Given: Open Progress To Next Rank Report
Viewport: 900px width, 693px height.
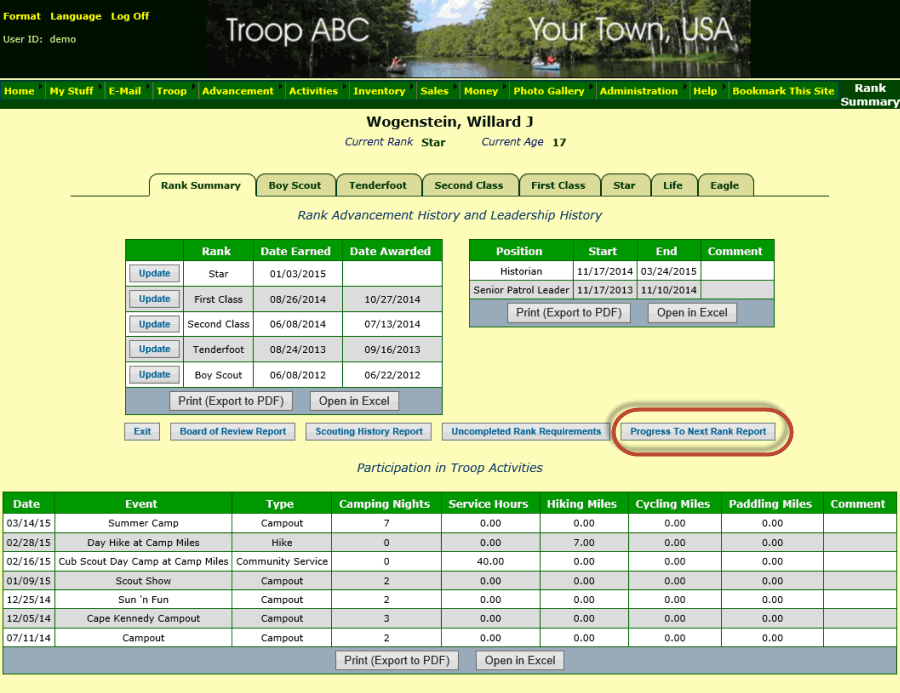Looking at the screenshot, I should [698, 431].
